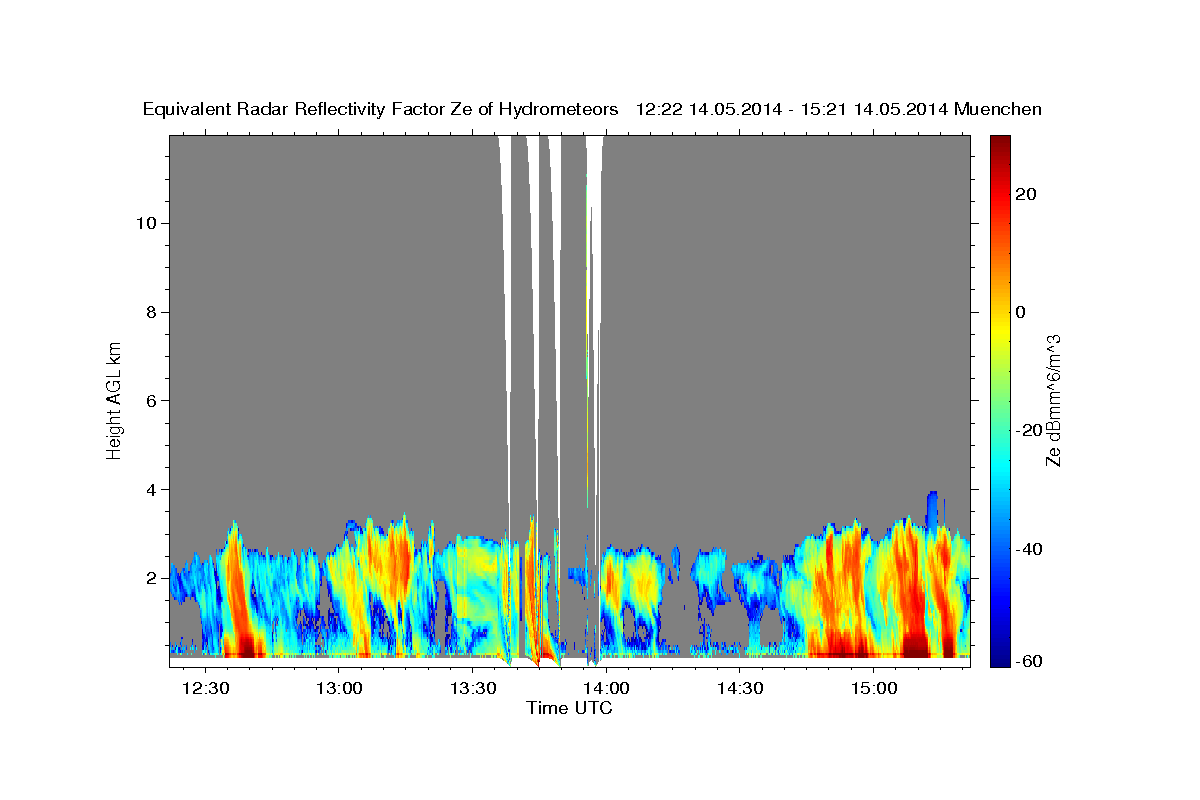Click the height tick label 4
This screenshot has height=800, width=1200.
click(150, 490)
